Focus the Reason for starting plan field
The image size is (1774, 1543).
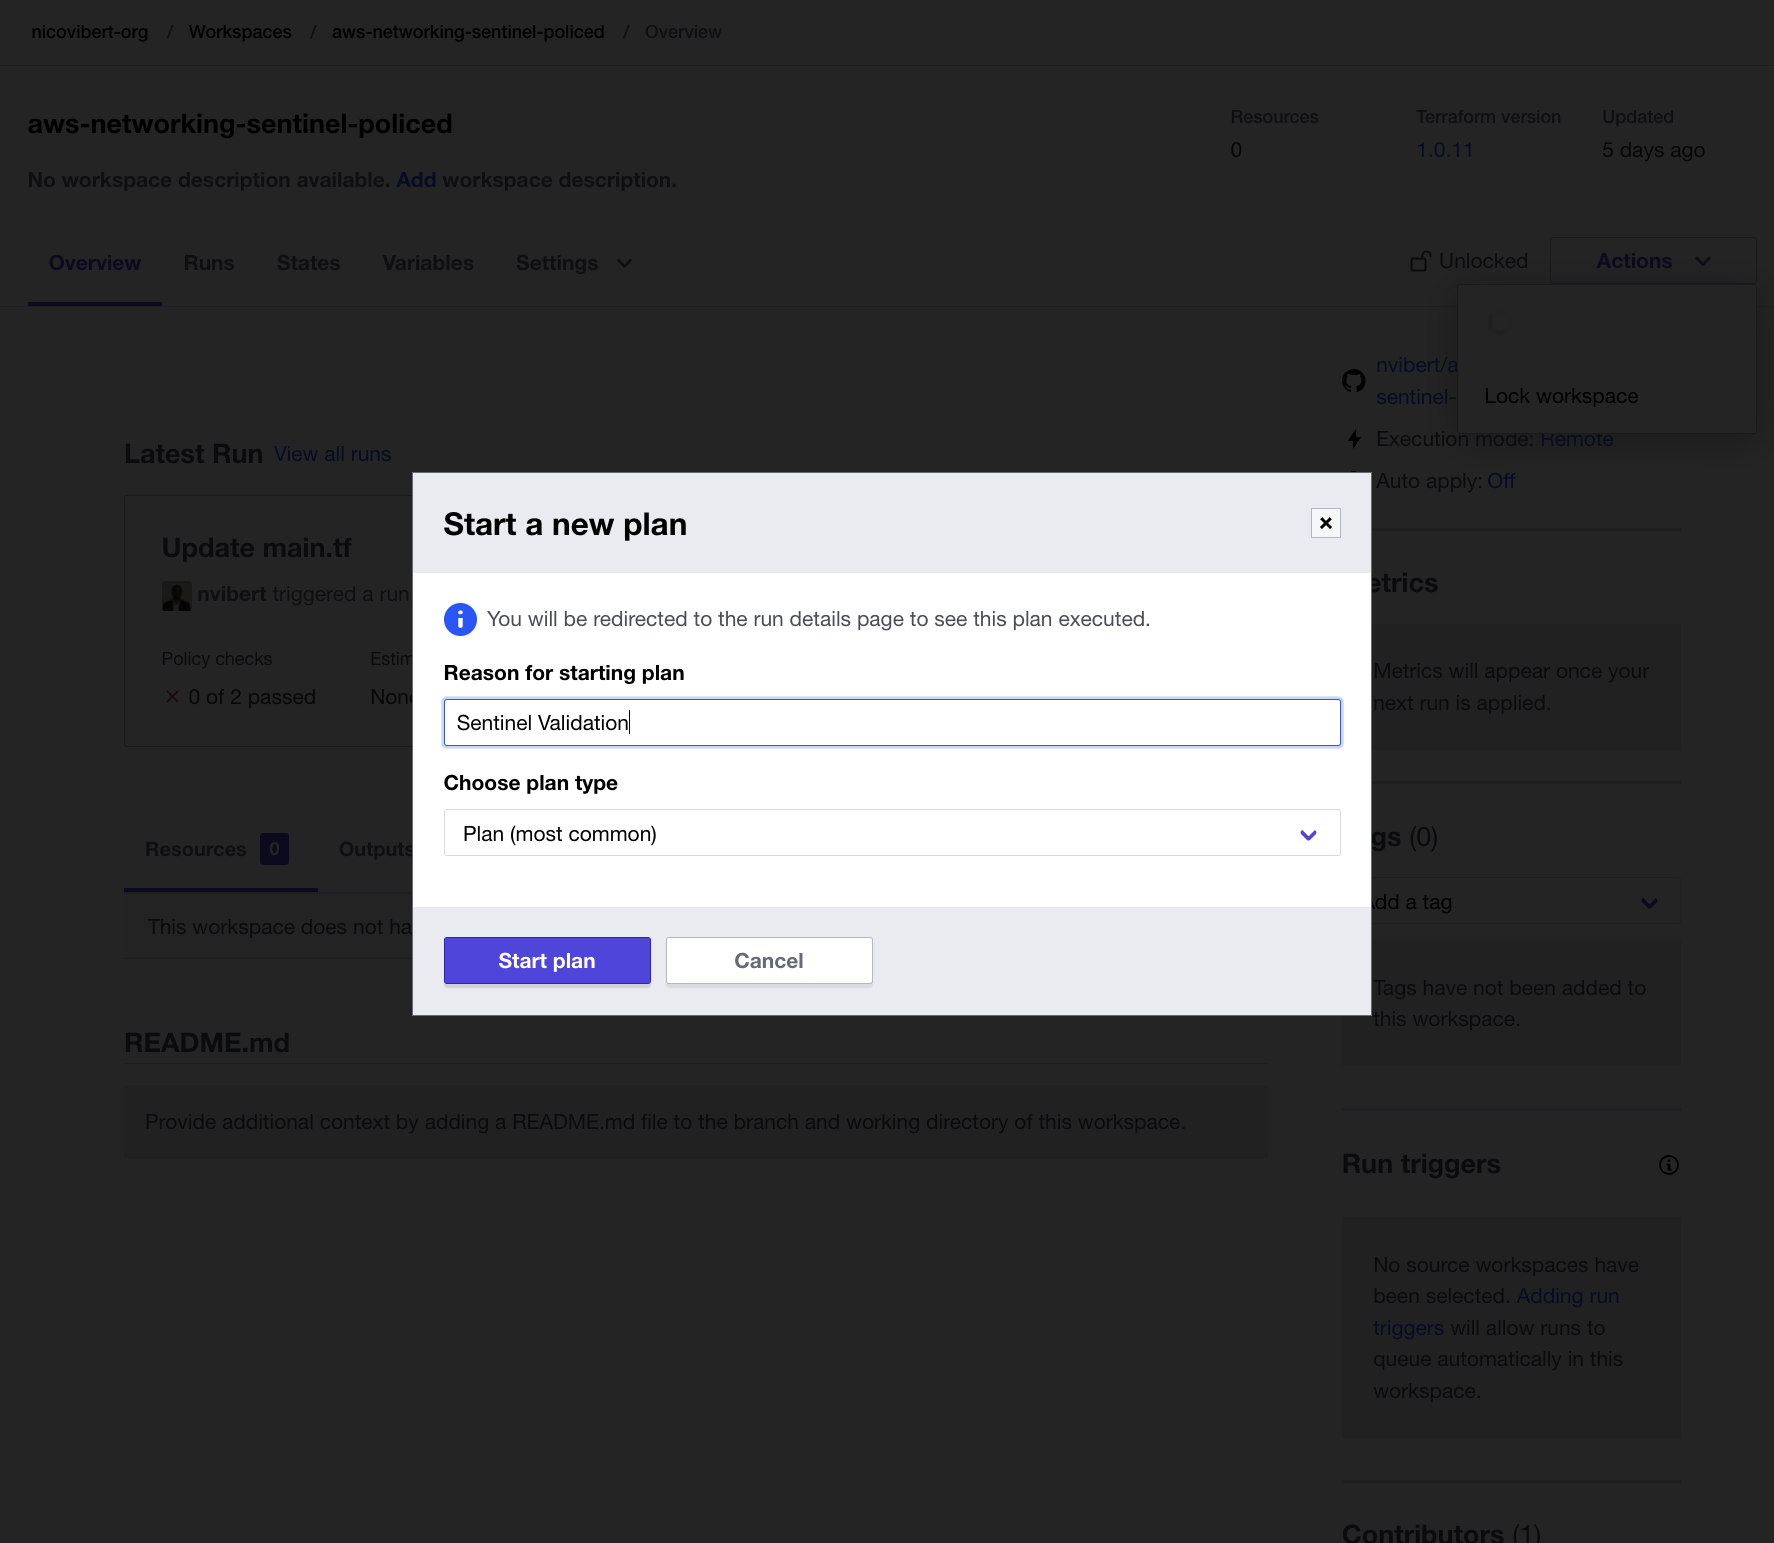click(x=891, y=723)
